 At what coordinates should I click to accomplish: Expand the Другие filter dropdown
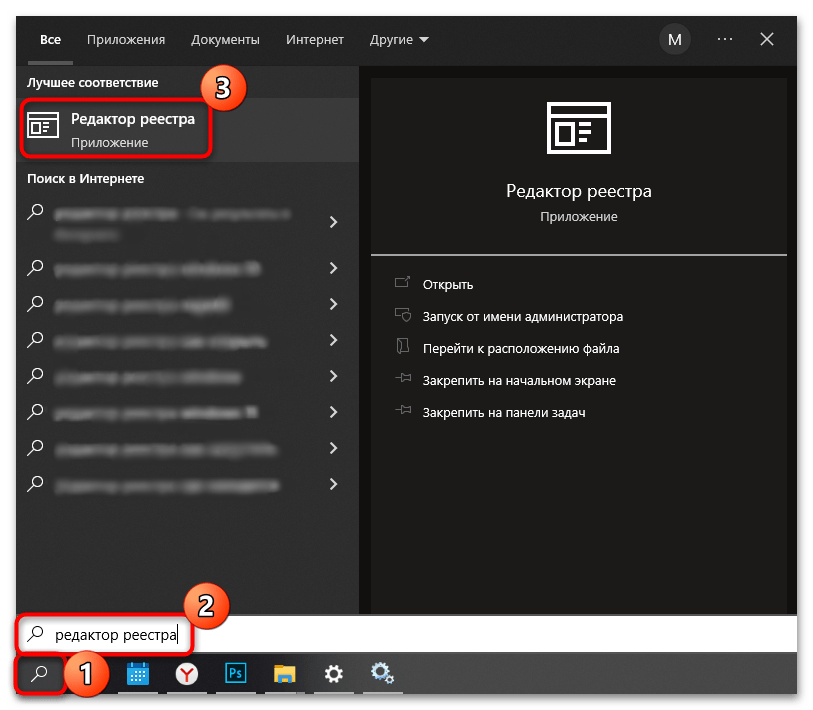tap(398, 40)
